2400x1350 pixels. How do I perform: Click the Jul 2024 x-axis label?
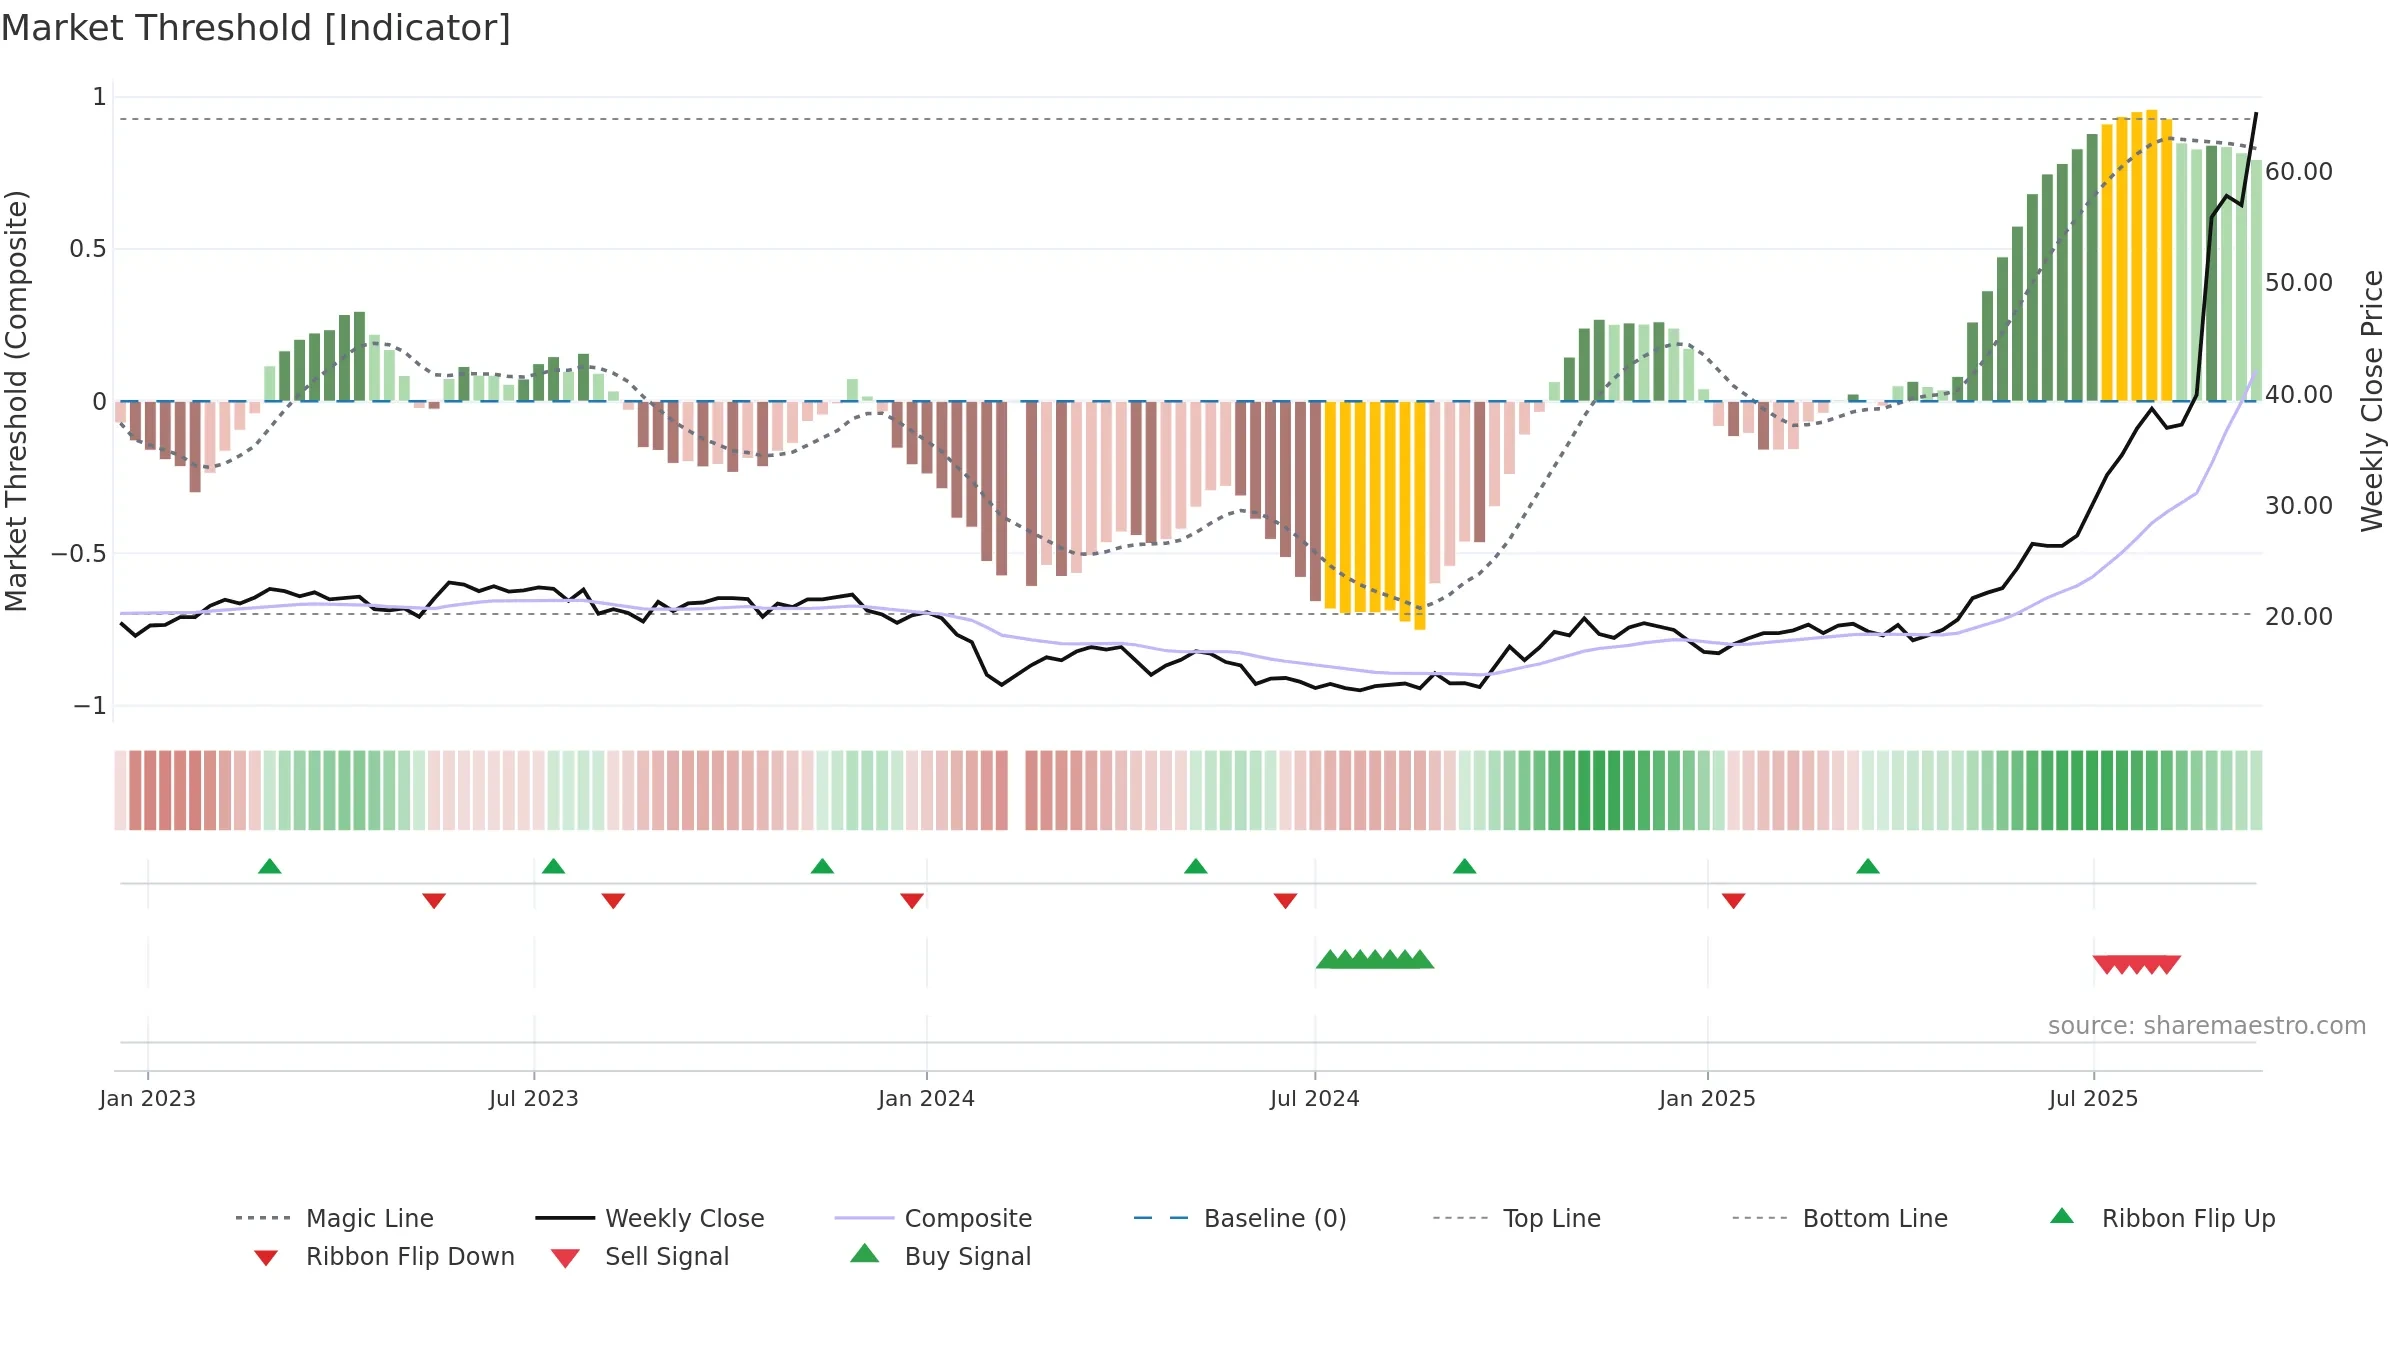point(1315,1099)
